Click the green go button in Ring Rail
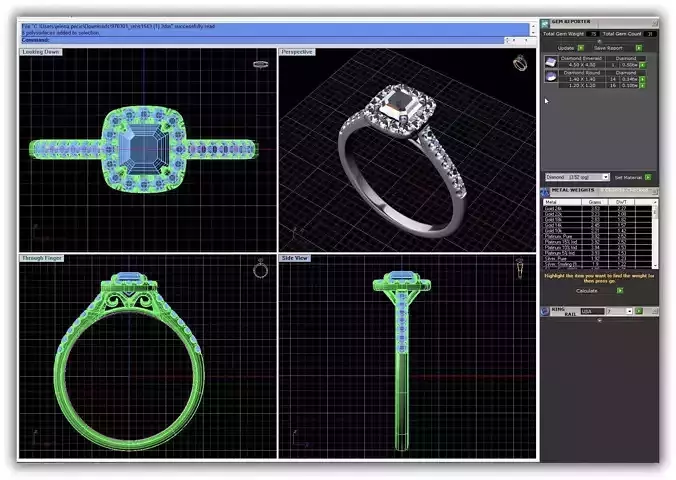 639,311
